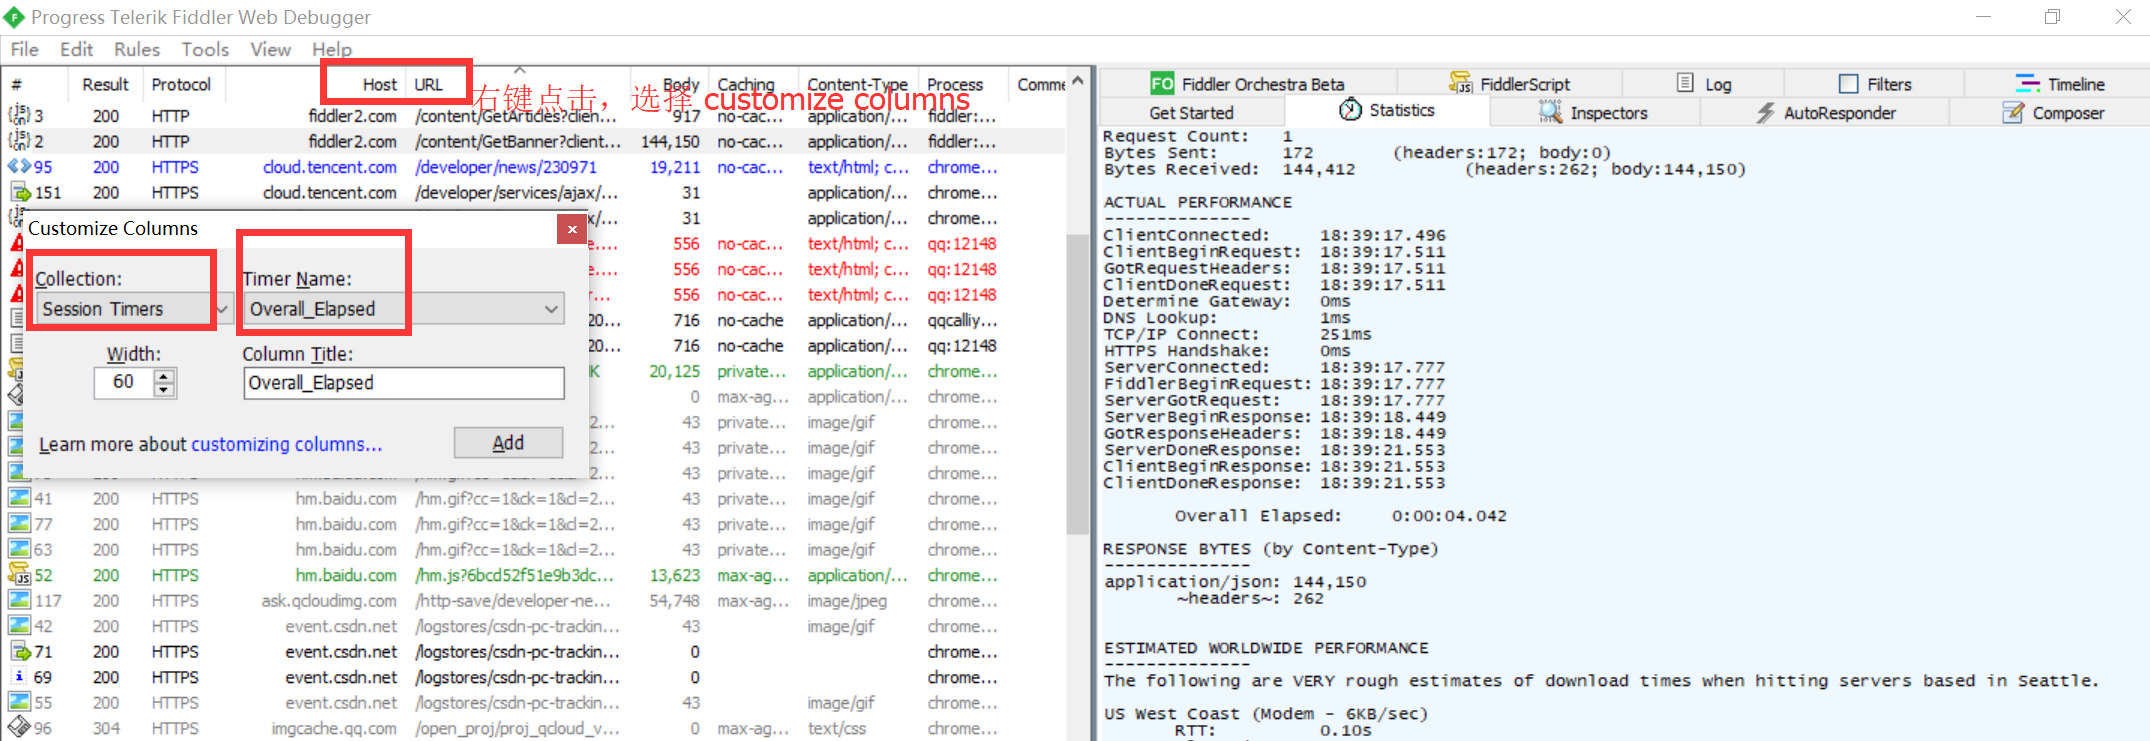This screenshot has height=741, width=2150.
Task: Open the View menu
Action: [x=270, y=49]
